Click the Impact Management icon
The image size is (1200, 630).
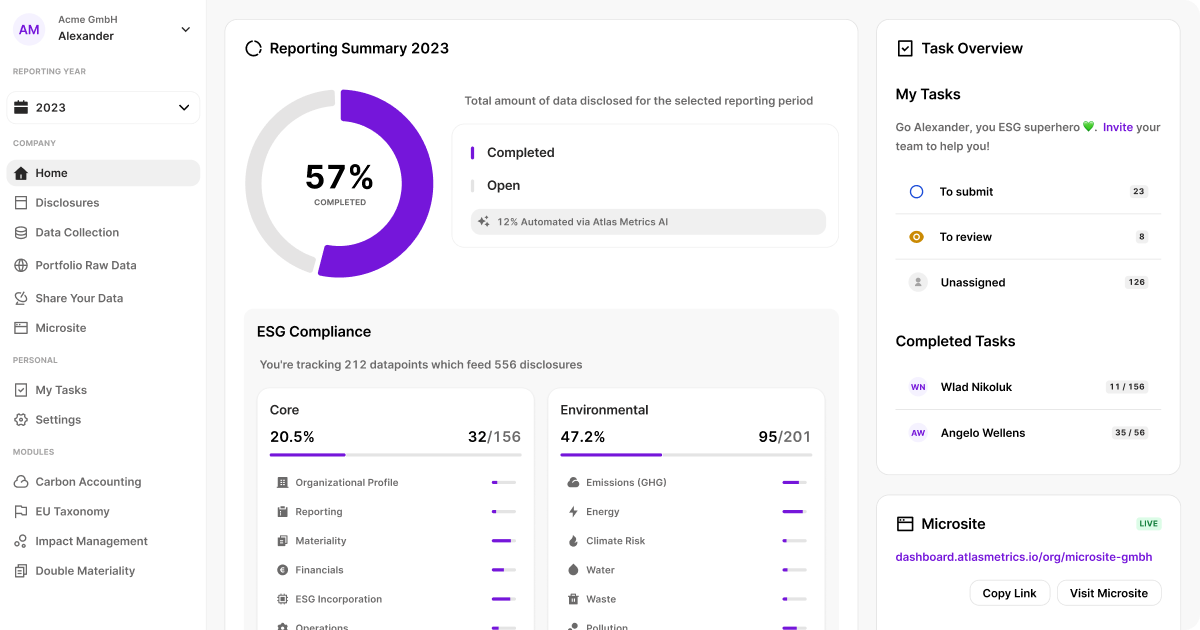21,542
